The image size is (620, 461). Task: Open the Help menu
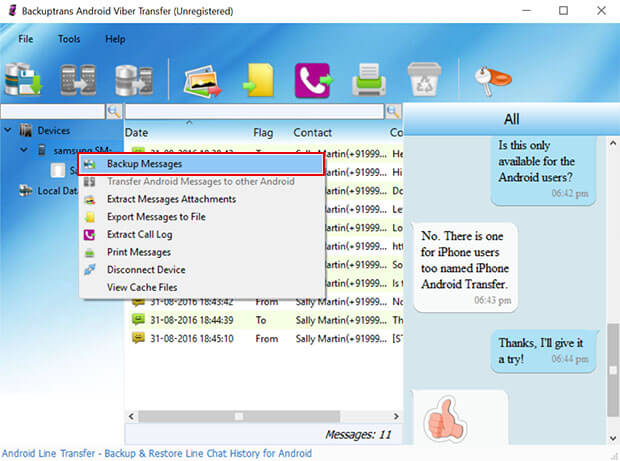click(x=115, y=39)
